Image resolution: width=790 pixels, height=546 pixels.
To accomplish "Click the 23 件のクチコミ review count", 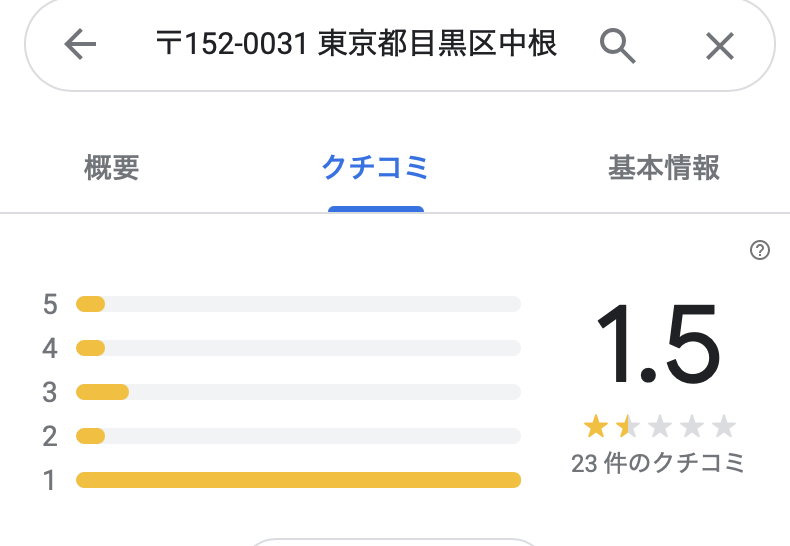I will (658, 464).
